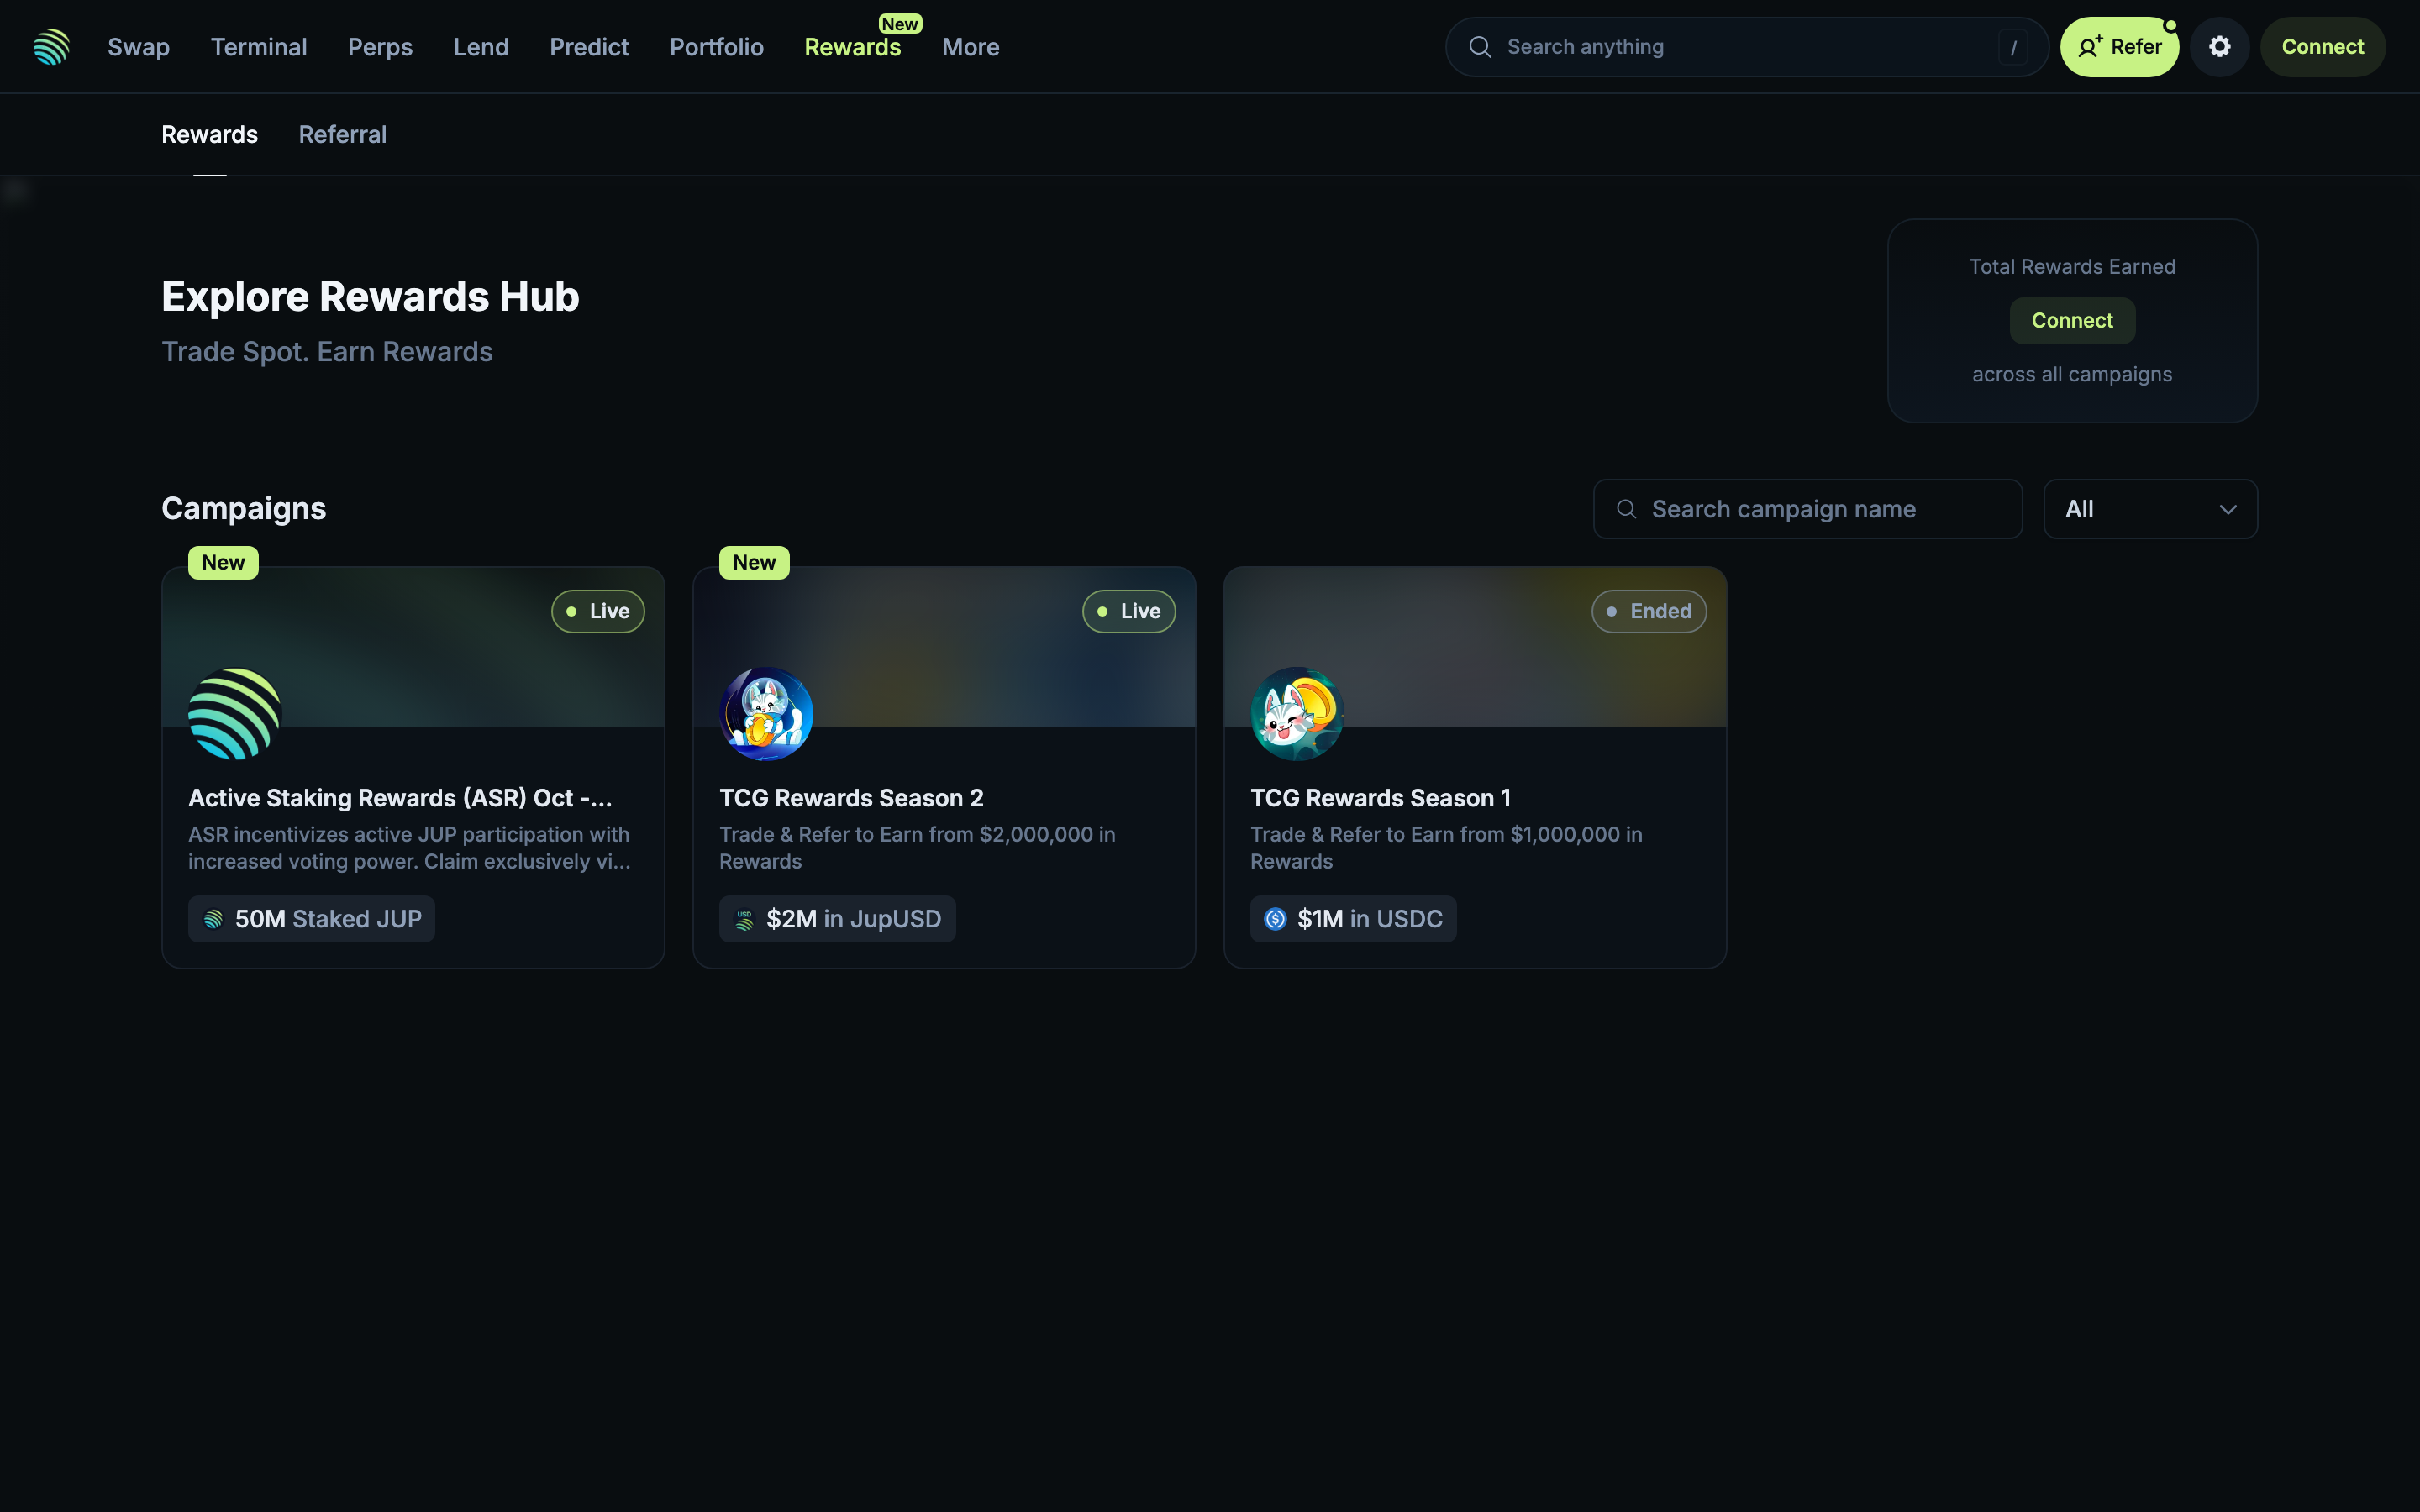The height and width of the screenshot is (1512, 2420).
Task: Click the ASR campaign Jupiter avatar
Action: point(235,714)
